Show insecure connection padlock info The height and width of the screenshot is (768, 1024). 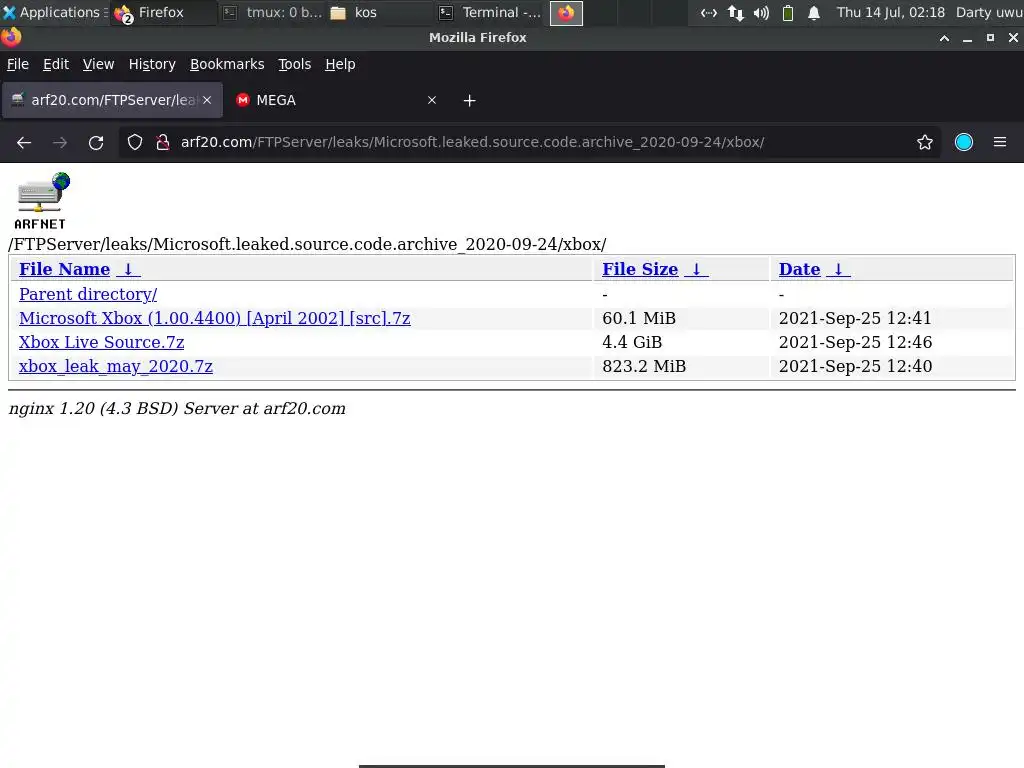pos(163,142)
